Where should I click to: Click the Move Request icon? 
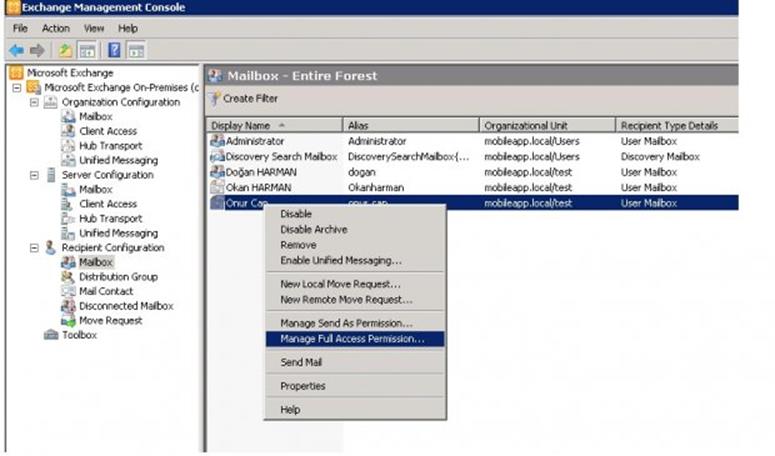pyautogui.click(x=68, y=320)
